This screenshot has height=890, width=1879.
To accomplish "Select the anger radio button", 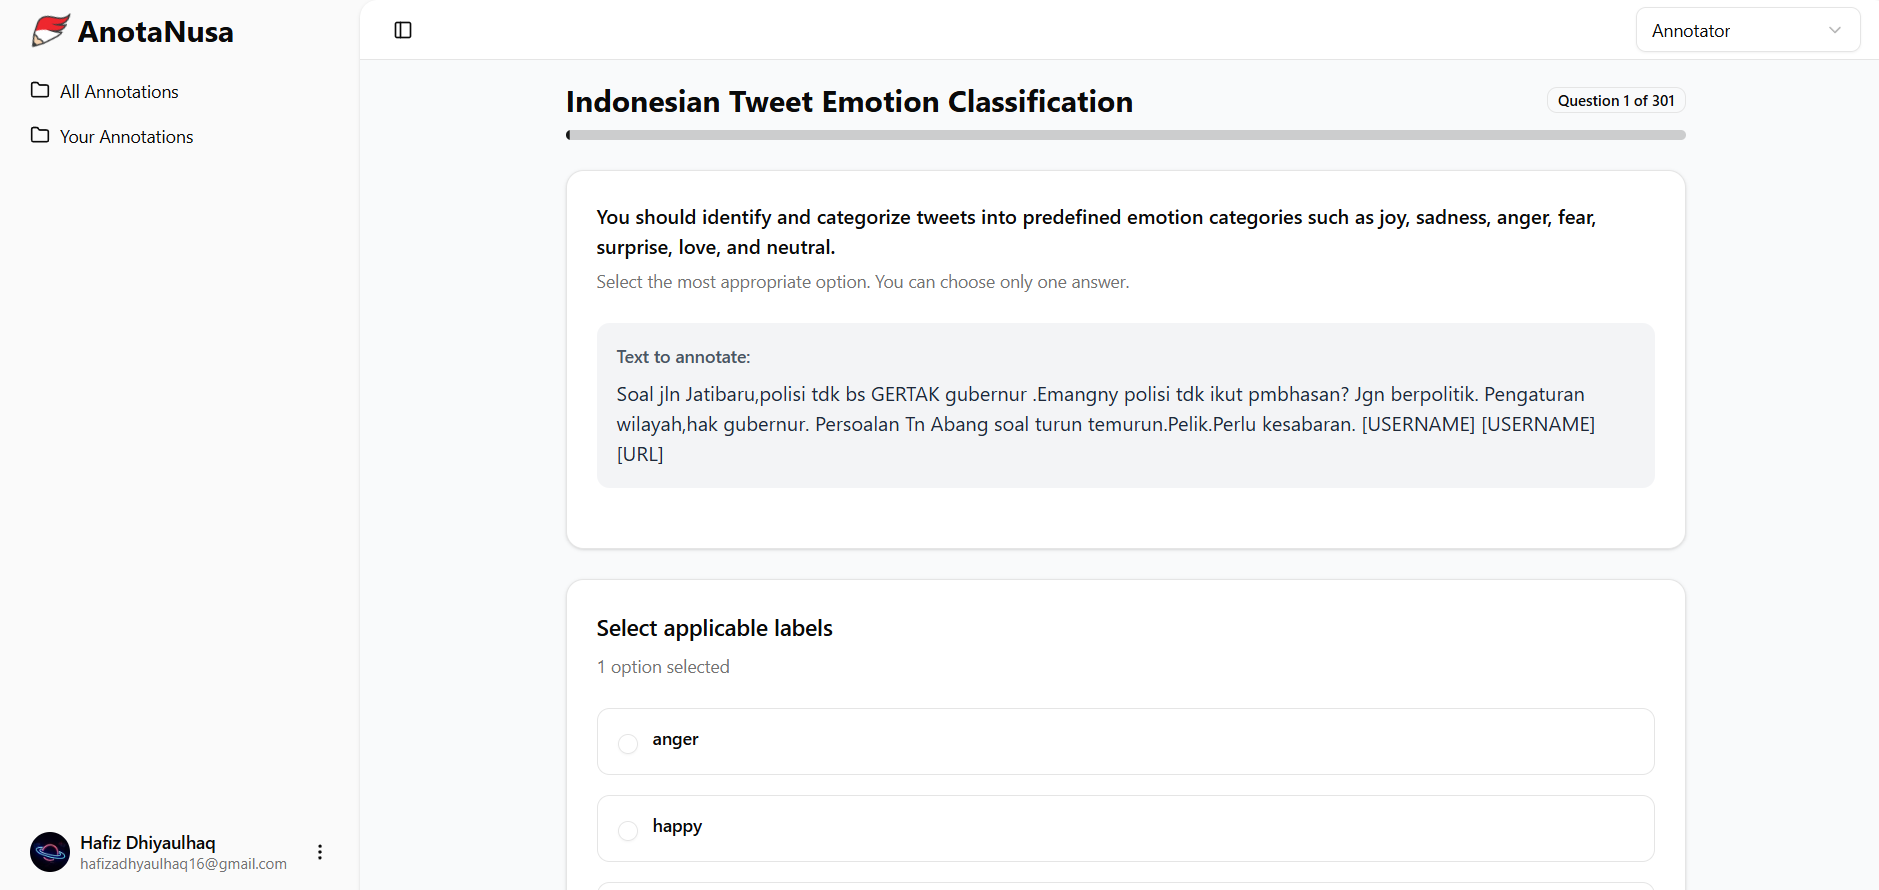I will click(628, 743).
